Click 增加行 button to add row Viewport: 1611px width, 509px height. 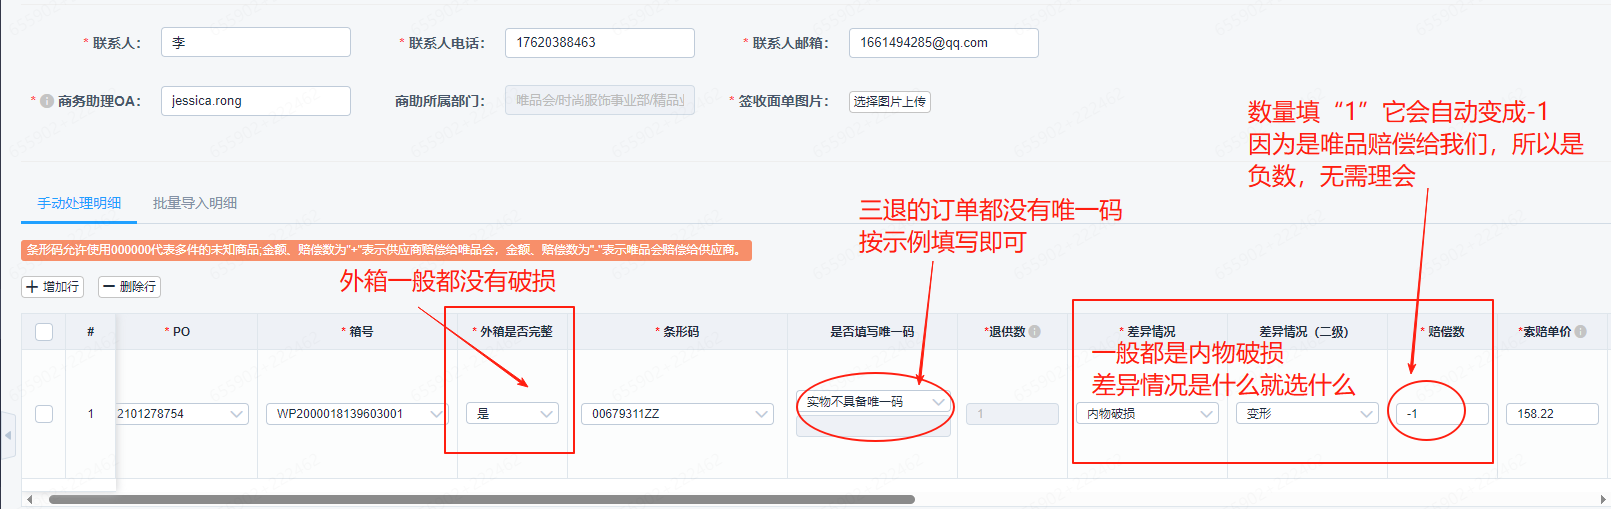[52, 287]
